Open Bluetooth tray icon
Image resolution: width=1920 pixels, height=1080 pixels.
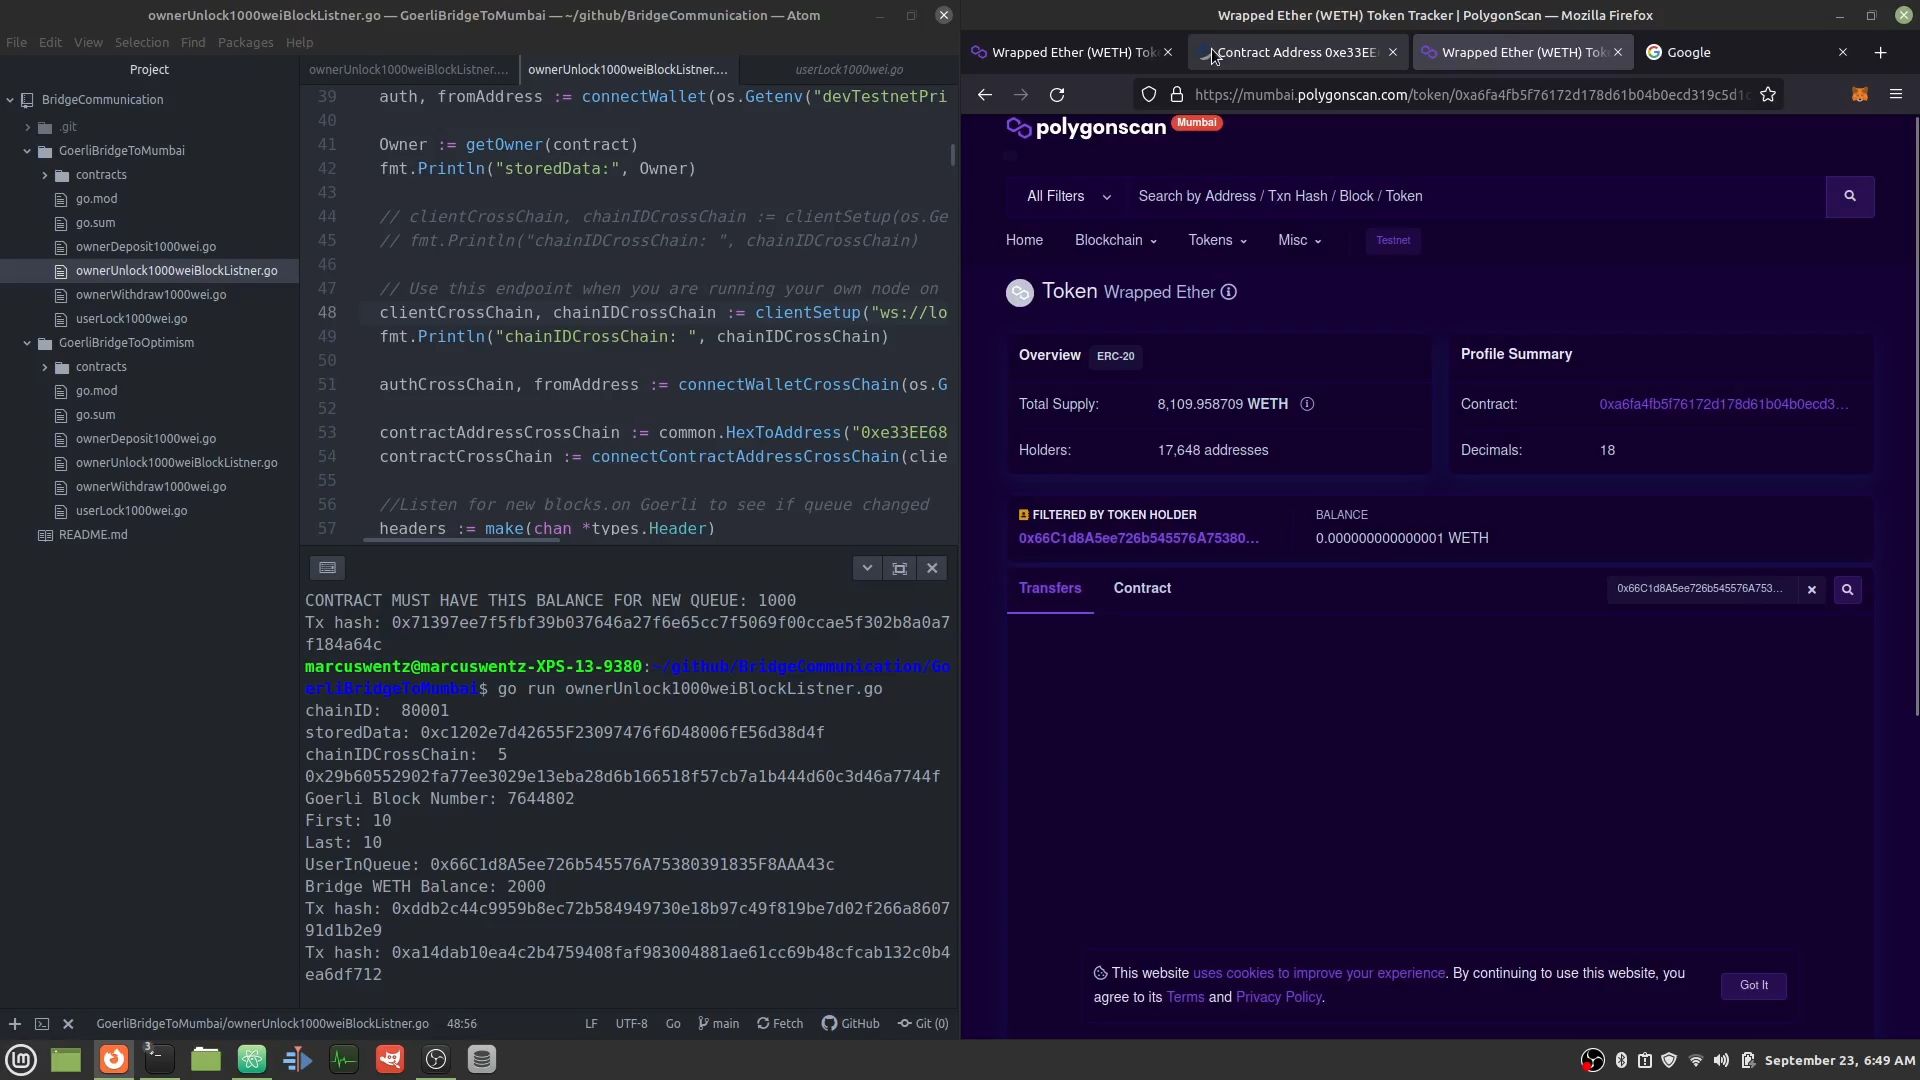[x=1621, y=1060]
